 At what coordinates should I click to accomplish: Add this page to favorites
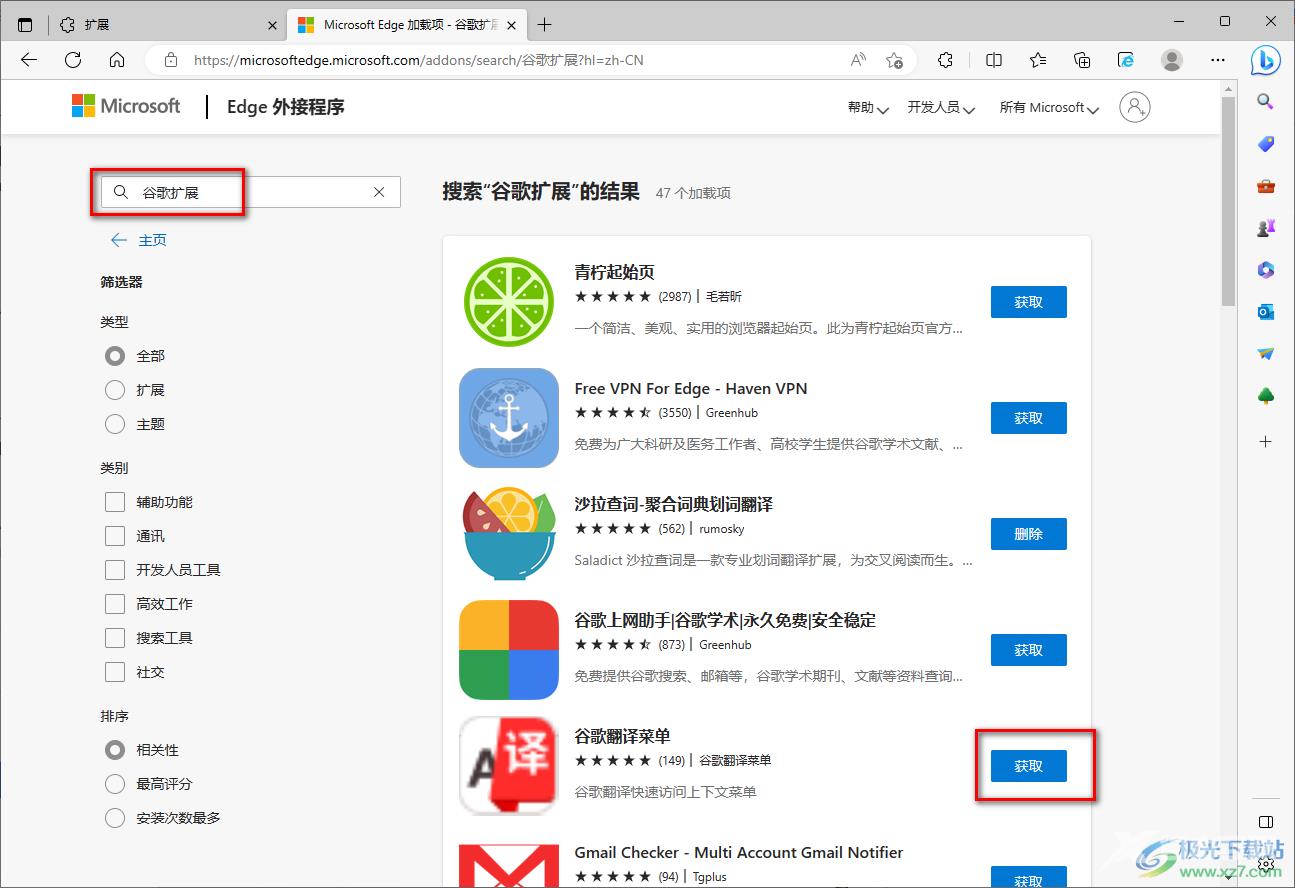click(x=894, y=60)
